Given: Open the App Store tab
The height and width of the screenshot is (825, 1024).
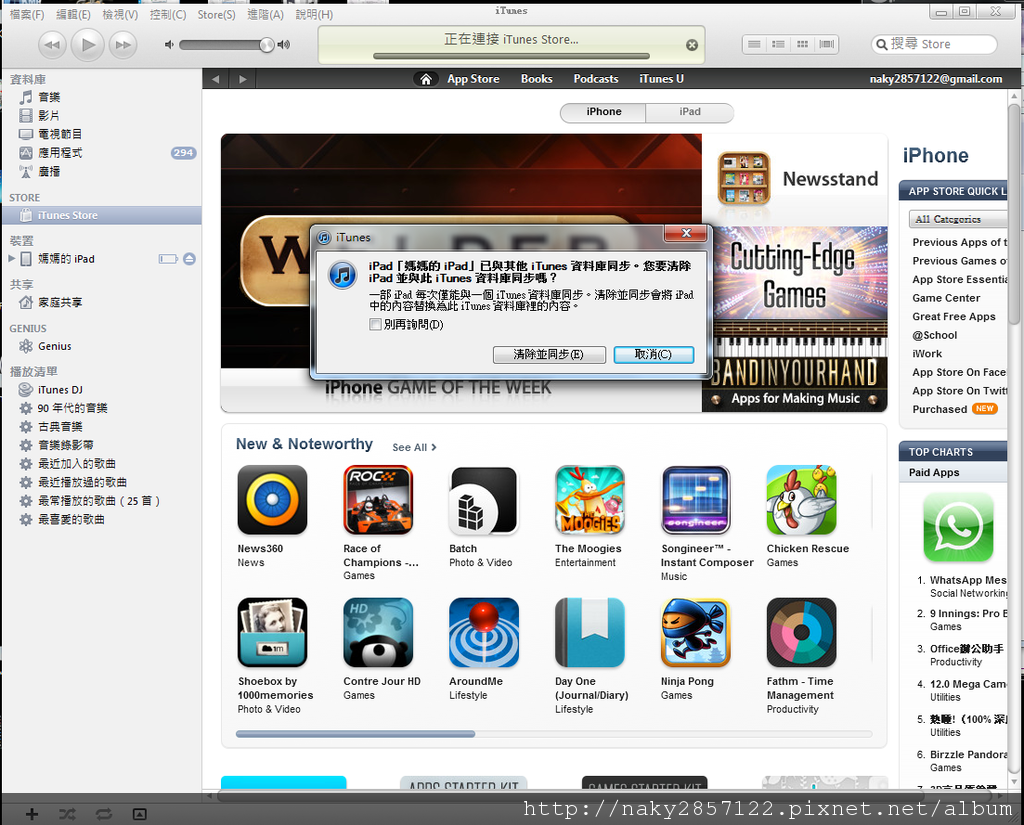Looking at the screenshot, I should click(x=473, y=79).
